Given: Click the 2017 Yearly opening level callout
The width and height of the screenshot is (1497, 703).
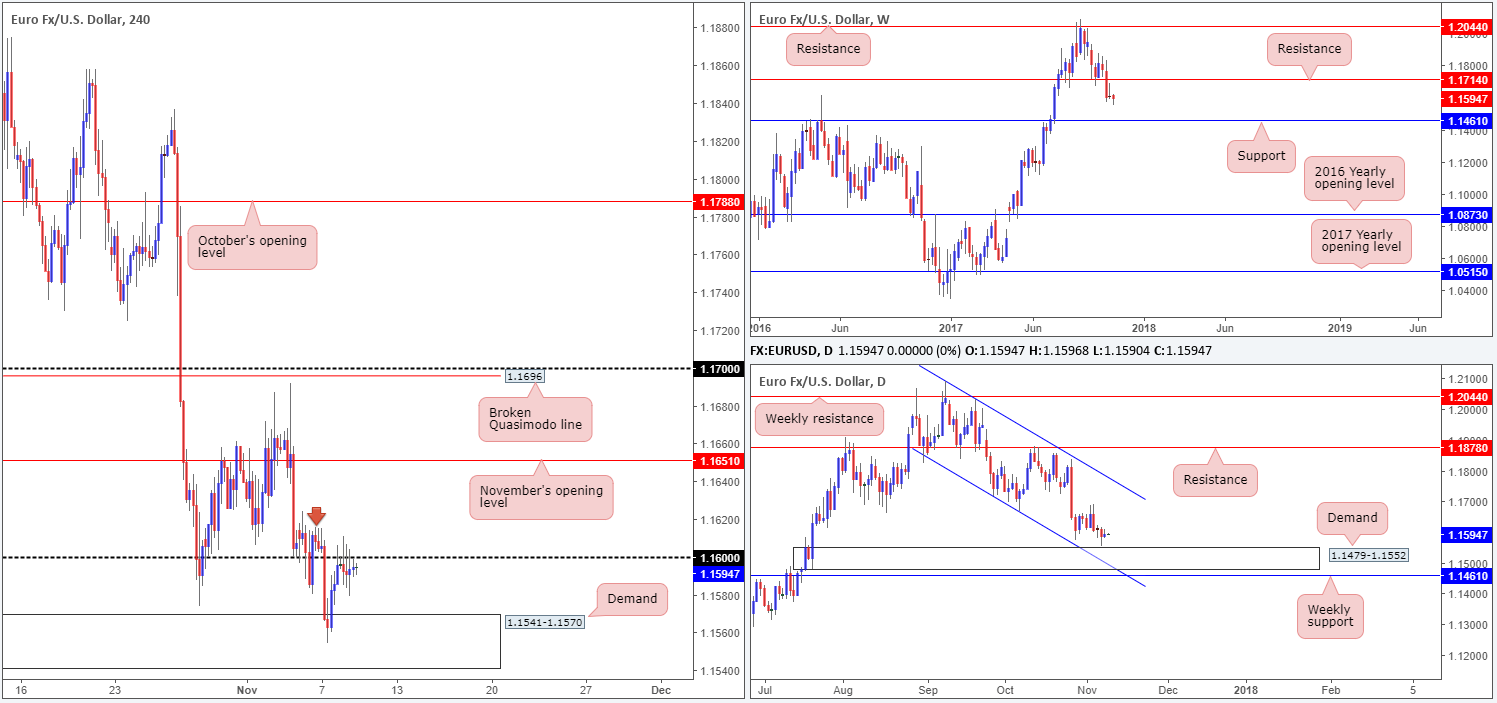Looking at the screenshot, I should coord(1360,239).
